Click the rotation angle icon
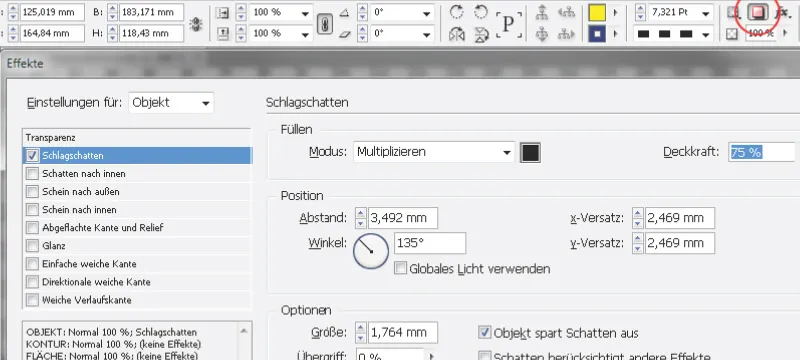This screenshot has height=360, width=800. pyautogui.click(x=344, y=13)
